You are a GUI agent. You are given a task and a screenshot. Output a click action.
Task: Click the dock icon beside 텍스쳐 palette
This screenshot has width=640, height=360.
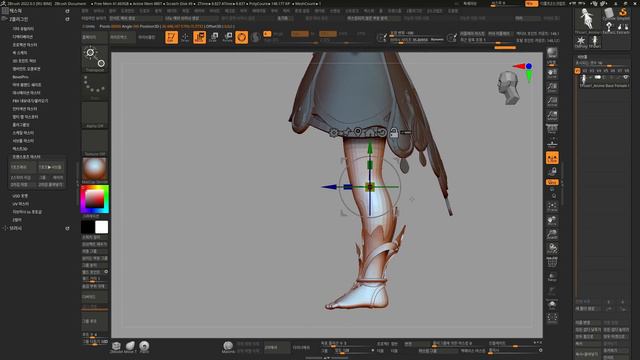pos(67,11)
